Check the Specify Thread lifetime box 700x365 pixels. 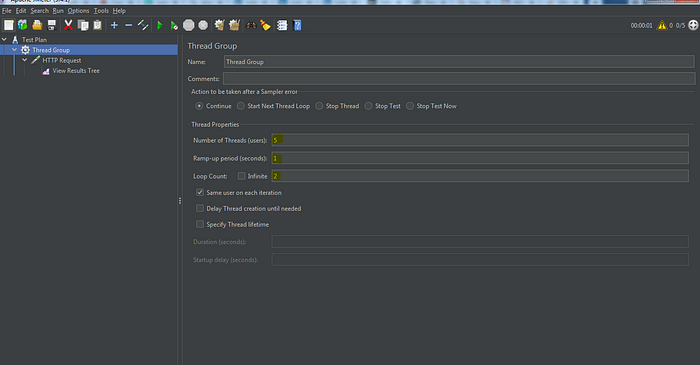click(x=200, y=224)
